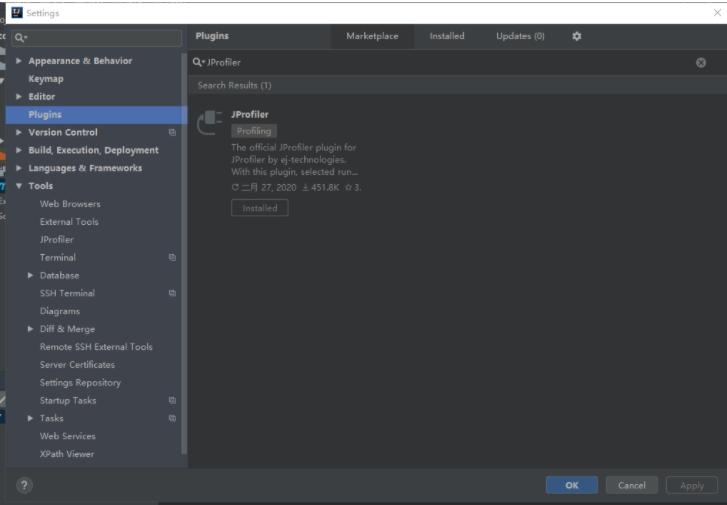Click the IntelliJ logo in the Settings title bar

click(x=17, y=13)
